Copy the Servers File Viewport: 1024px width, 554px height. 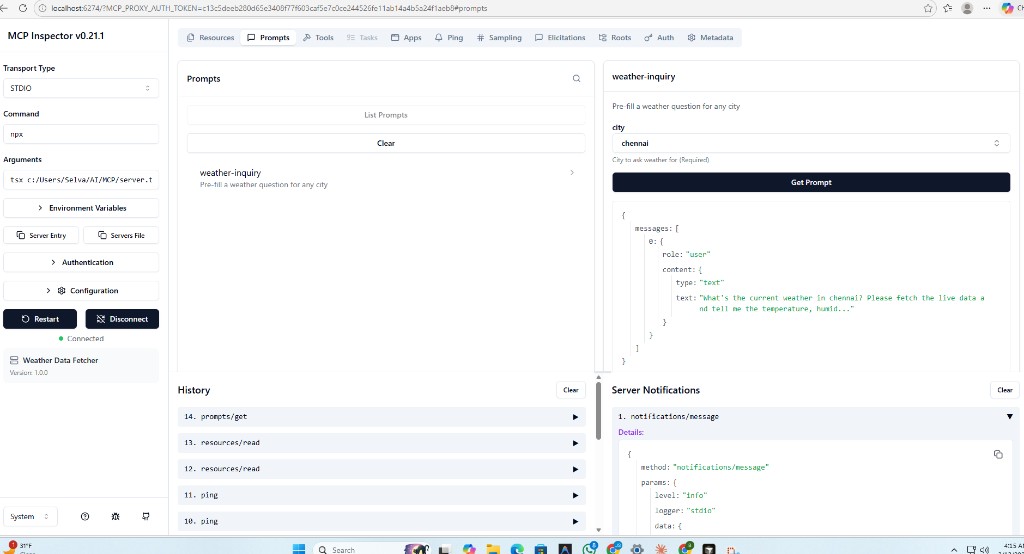[x=121, y=235]
